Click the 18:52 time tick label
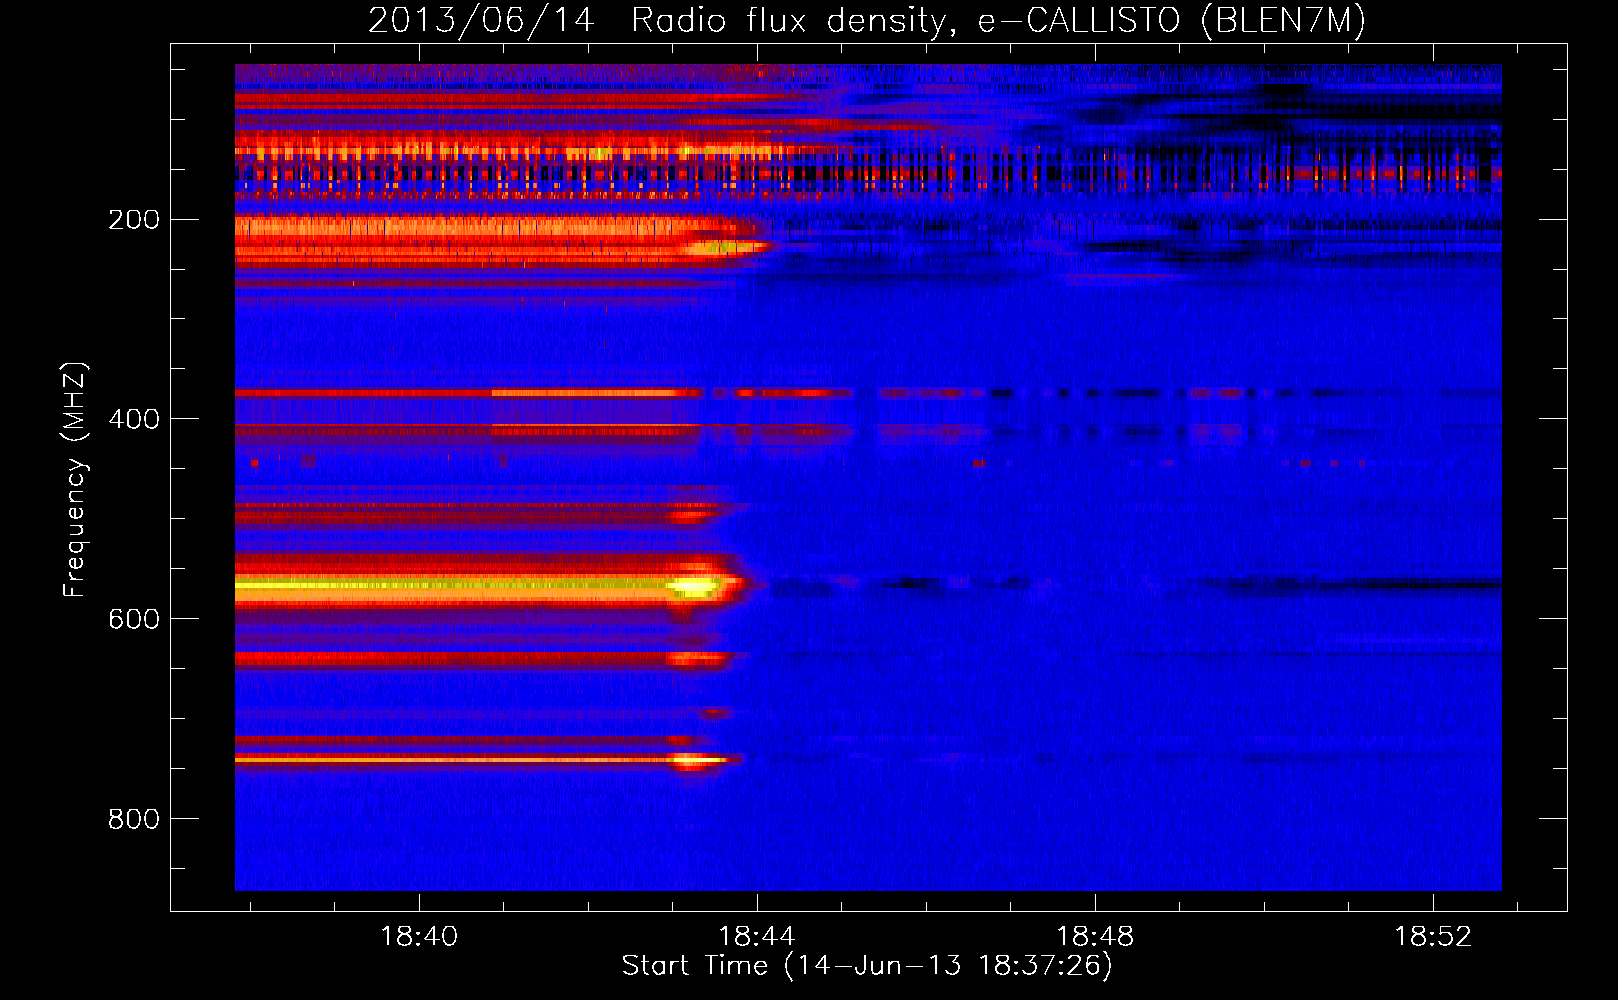This screenshot has width=1618, height=1000. pyautogui.click(x=1433, y=936)
